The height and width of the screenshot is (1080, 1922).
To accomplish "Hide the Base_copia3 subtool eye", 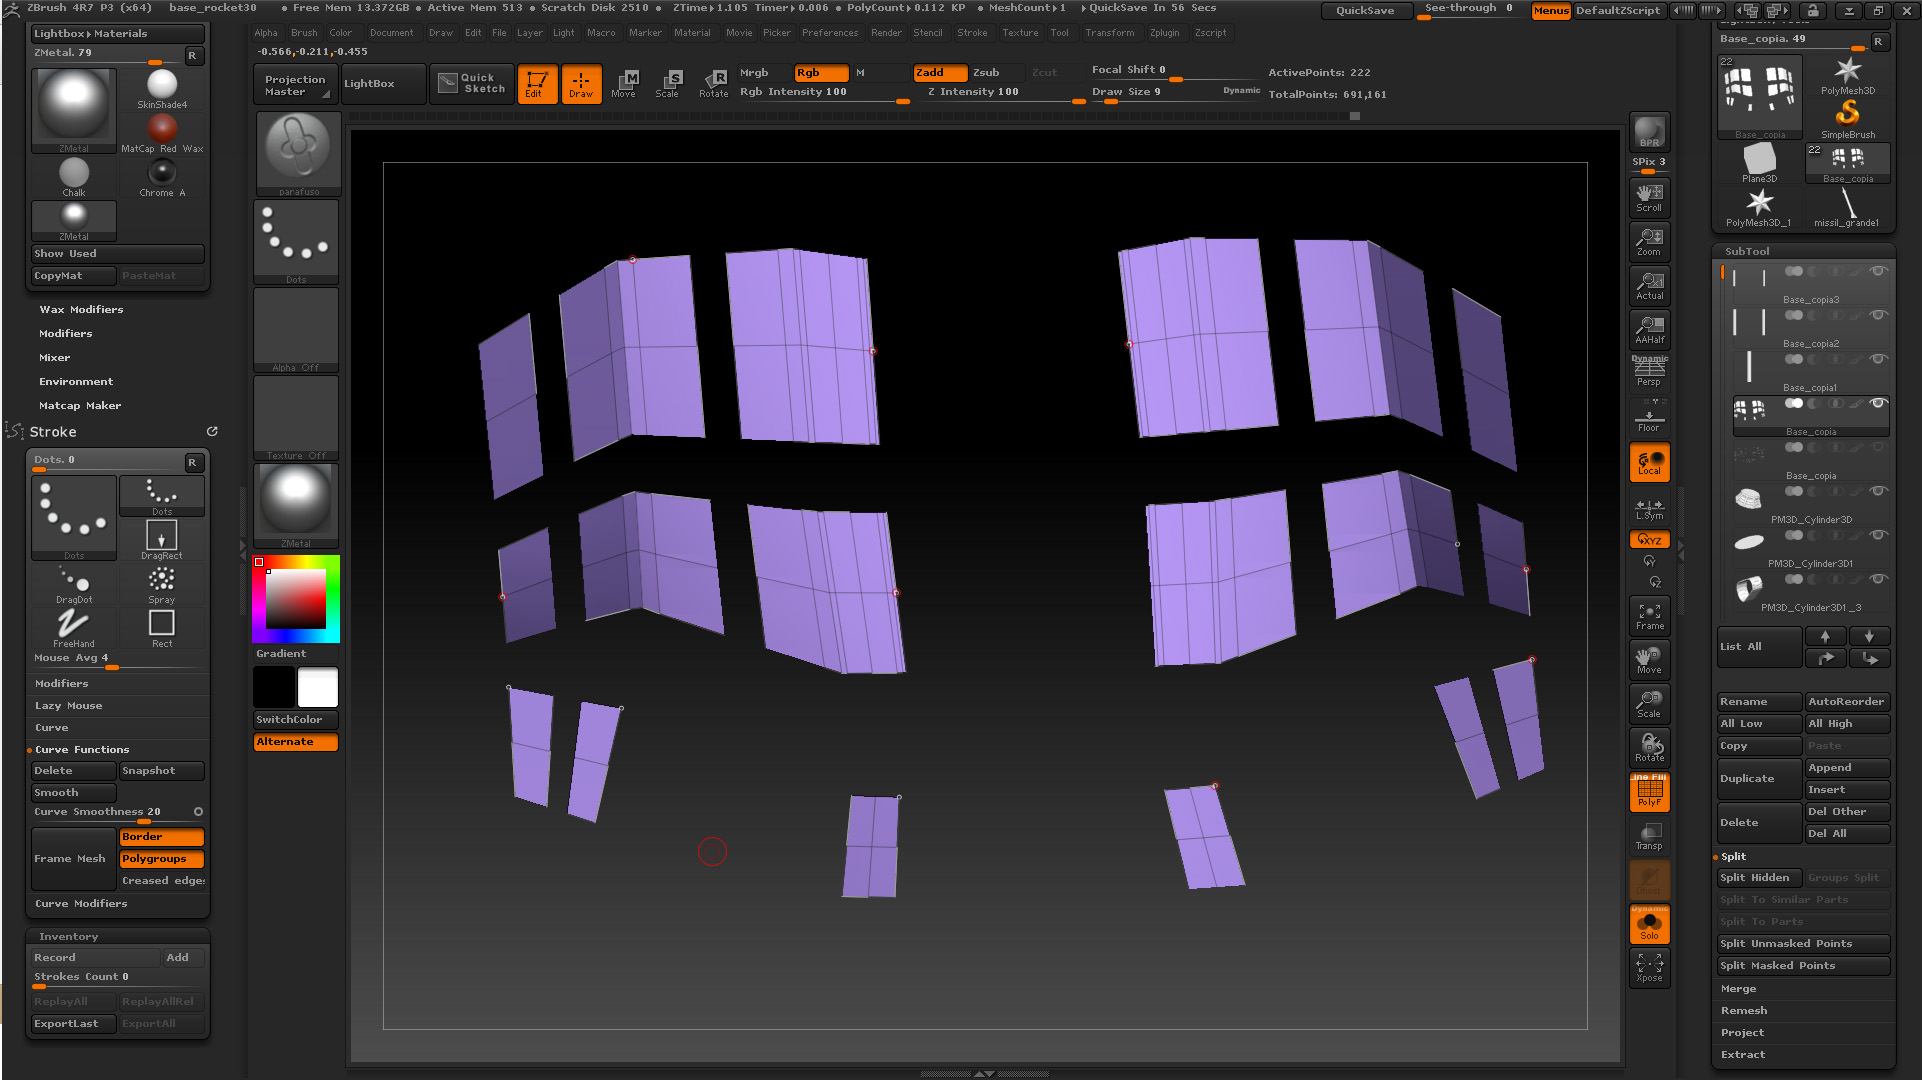I will point(1878,271).
